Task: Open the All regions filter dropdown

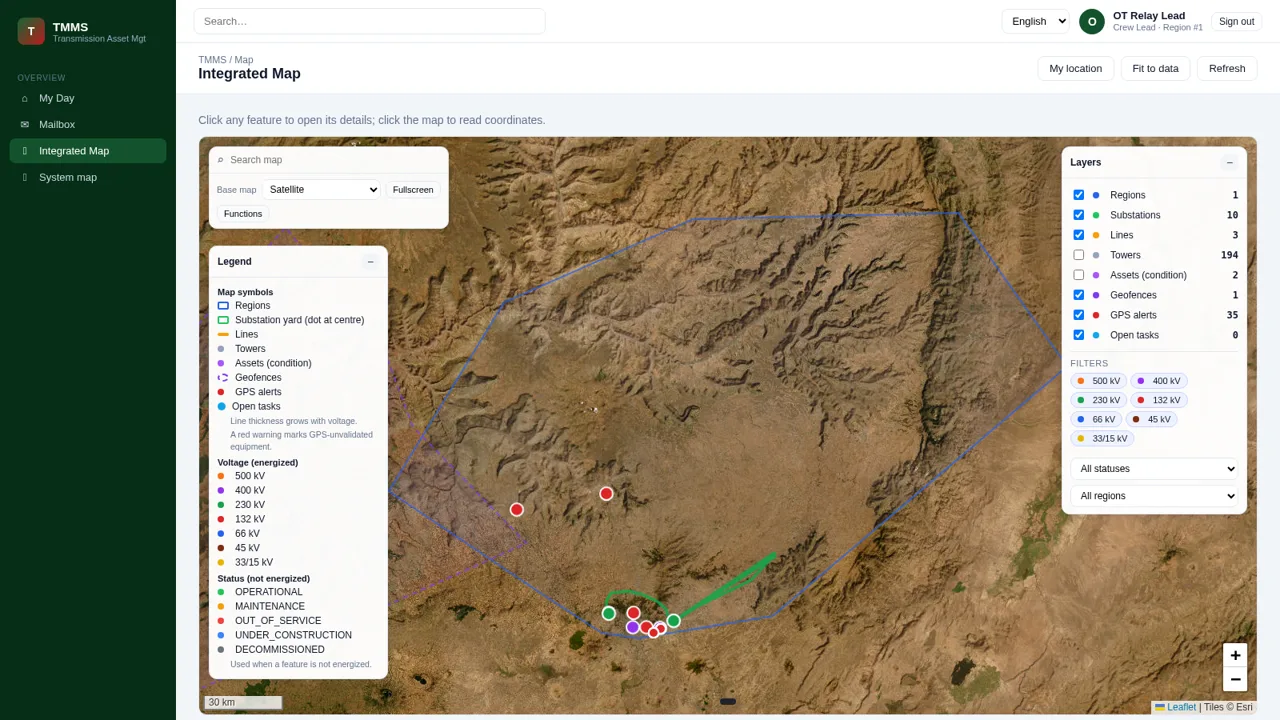Action: tap(1154, 496)
